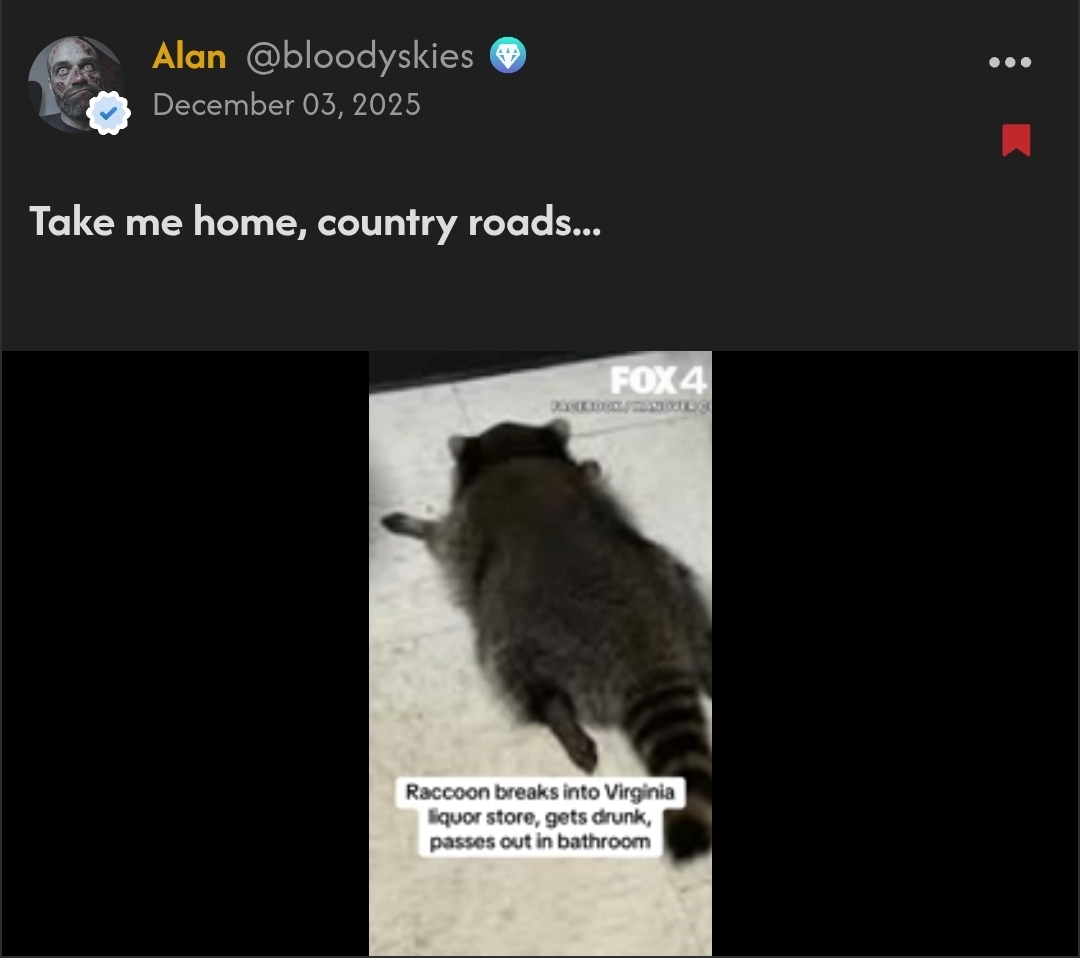Click the blue verified checkmark badge
Screen dimensions: 1080x958
[109, 112]
